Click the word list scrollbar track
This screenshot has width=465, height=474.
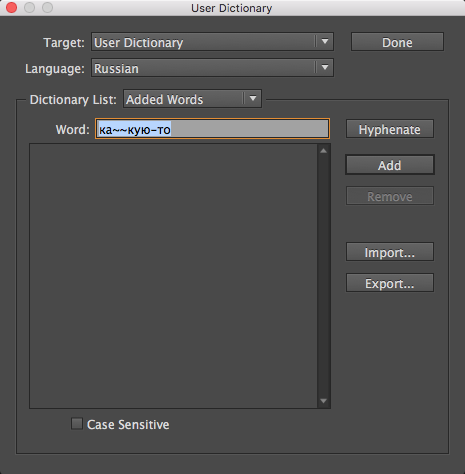323,276
